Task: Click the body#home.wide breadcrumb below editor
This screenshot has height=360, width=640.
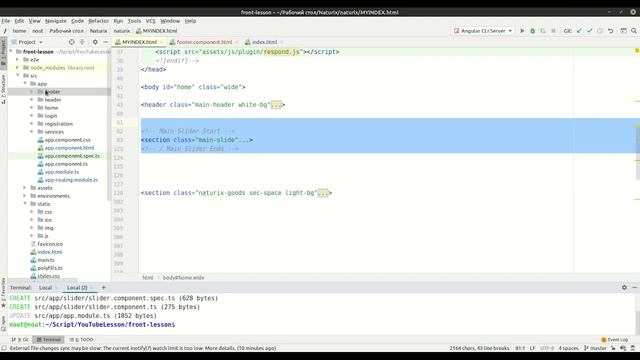Action: pyautogui.click(x=183, y=278)
